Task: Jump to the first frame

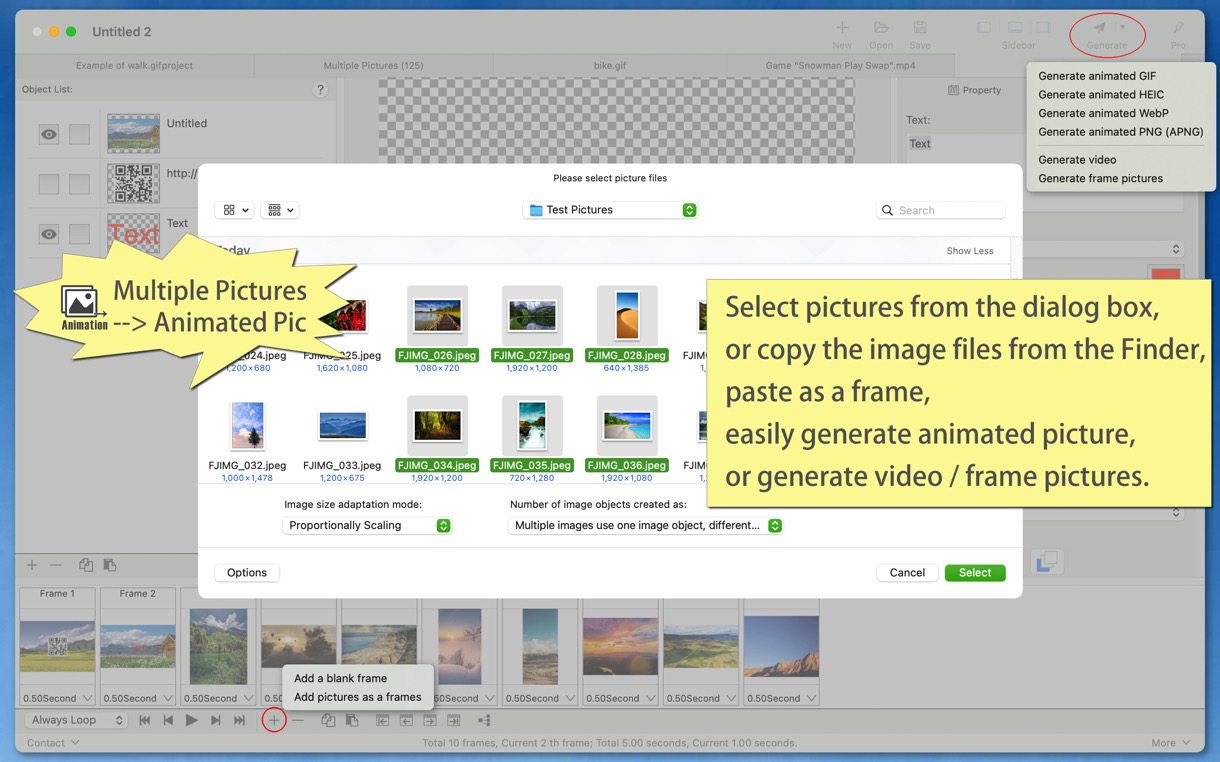Action: [145, 720]
